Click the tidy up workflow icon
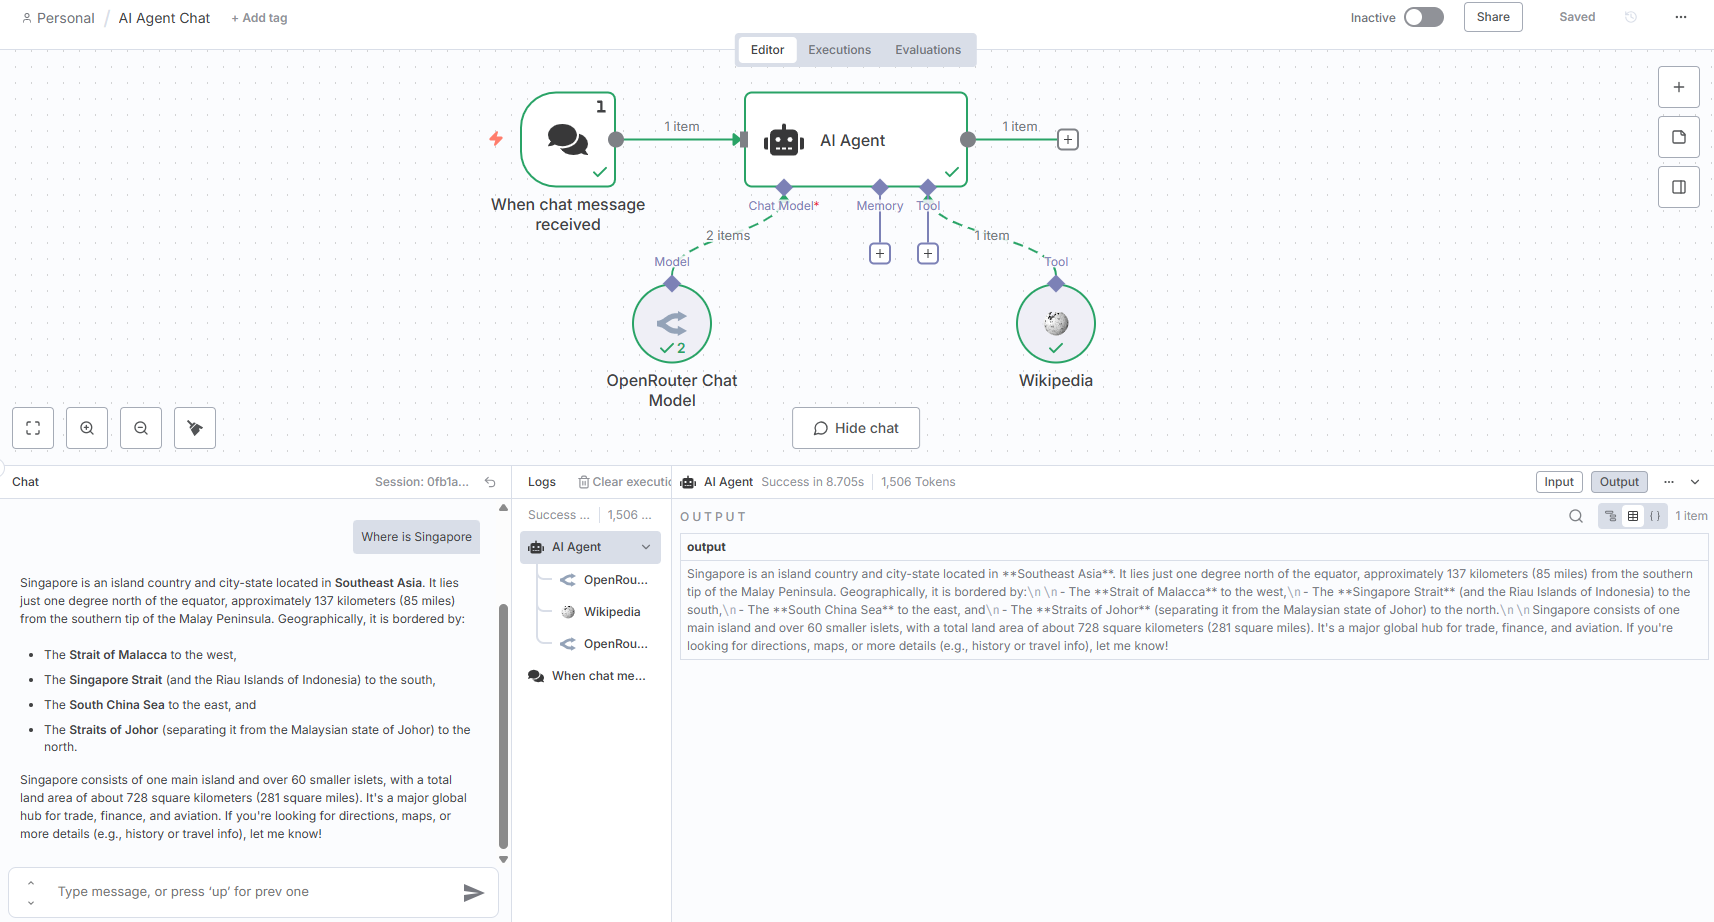 point(195,428)
